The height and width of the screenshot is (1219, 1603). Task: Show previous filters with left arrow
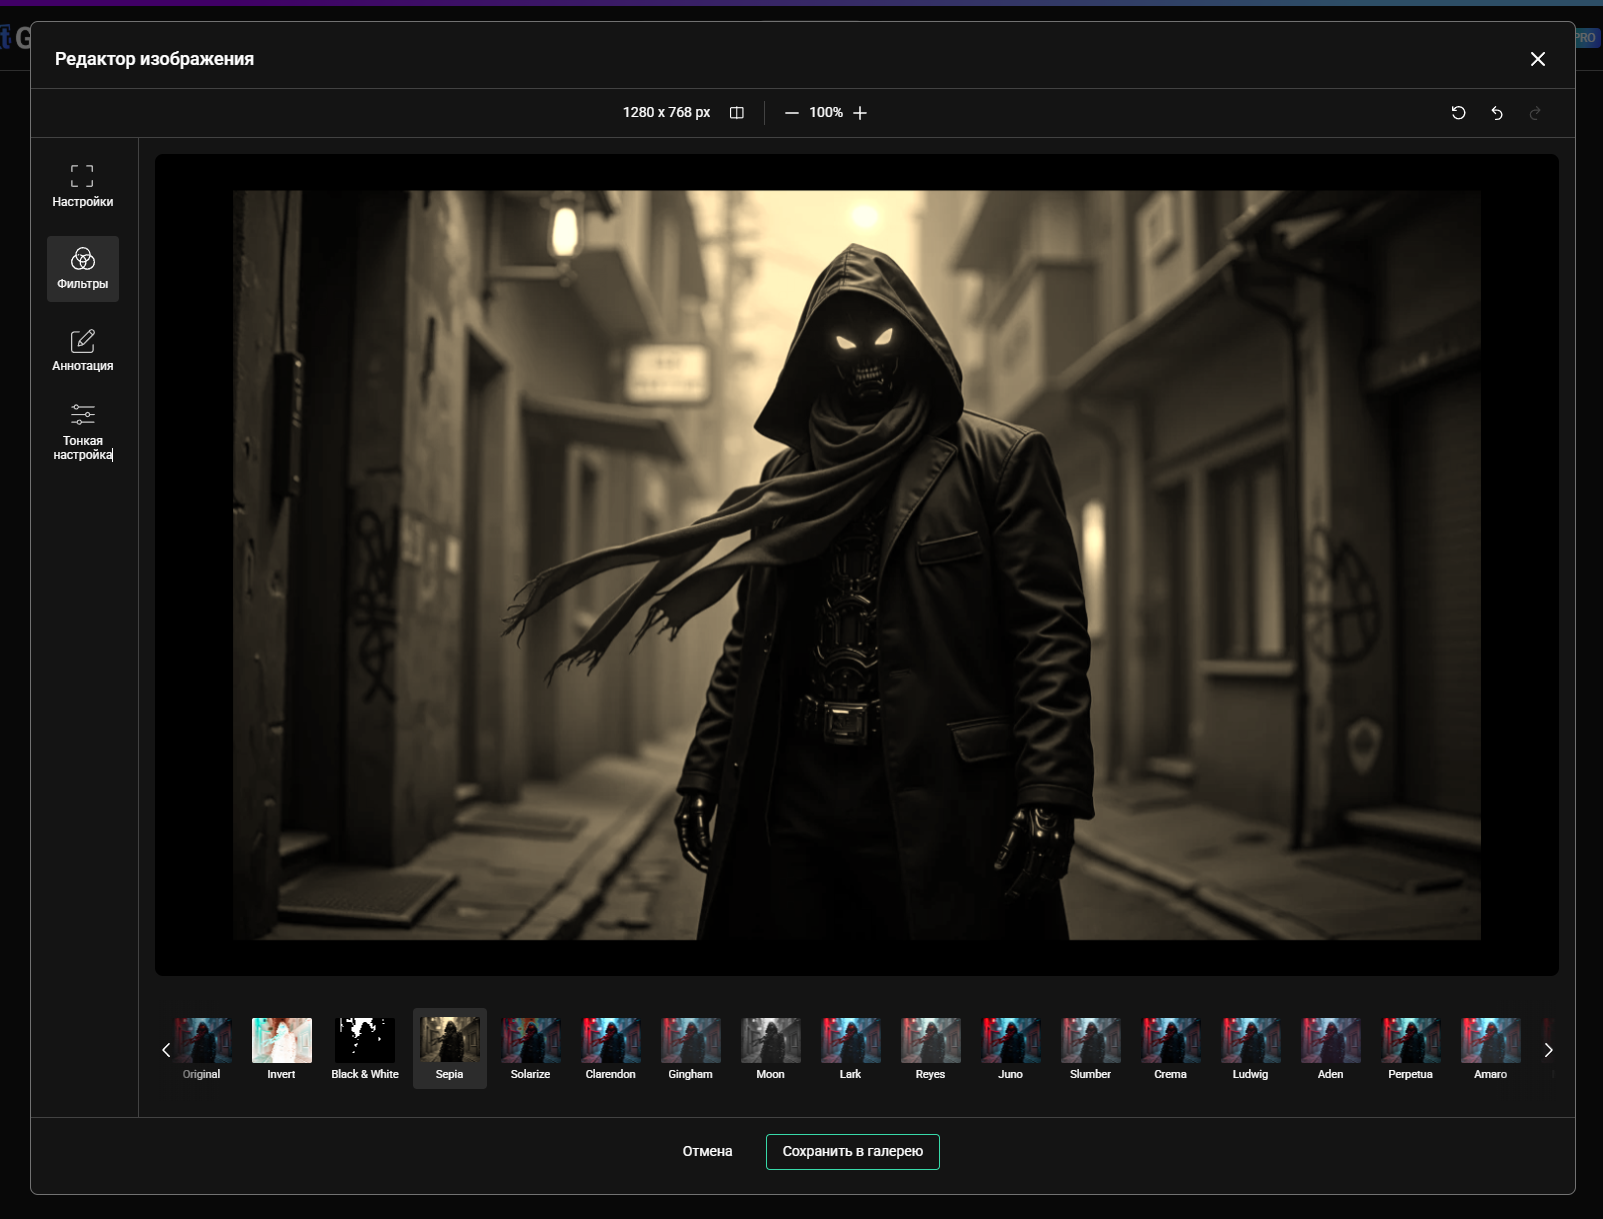[166, 1050]
